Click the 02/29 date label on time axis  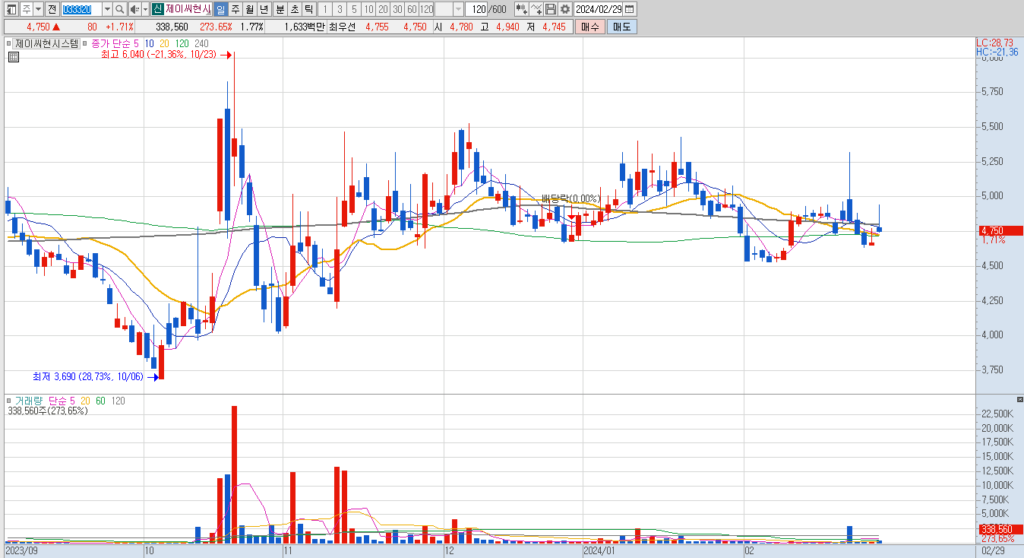(x=993, y=551)
